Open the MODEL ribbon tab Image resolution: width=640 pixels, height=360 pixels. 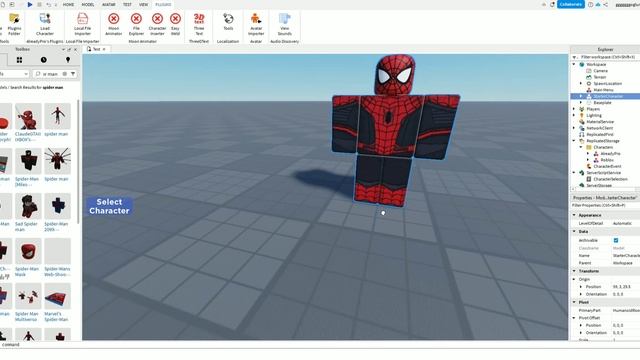pyautogui.click(x=88, y=4)
